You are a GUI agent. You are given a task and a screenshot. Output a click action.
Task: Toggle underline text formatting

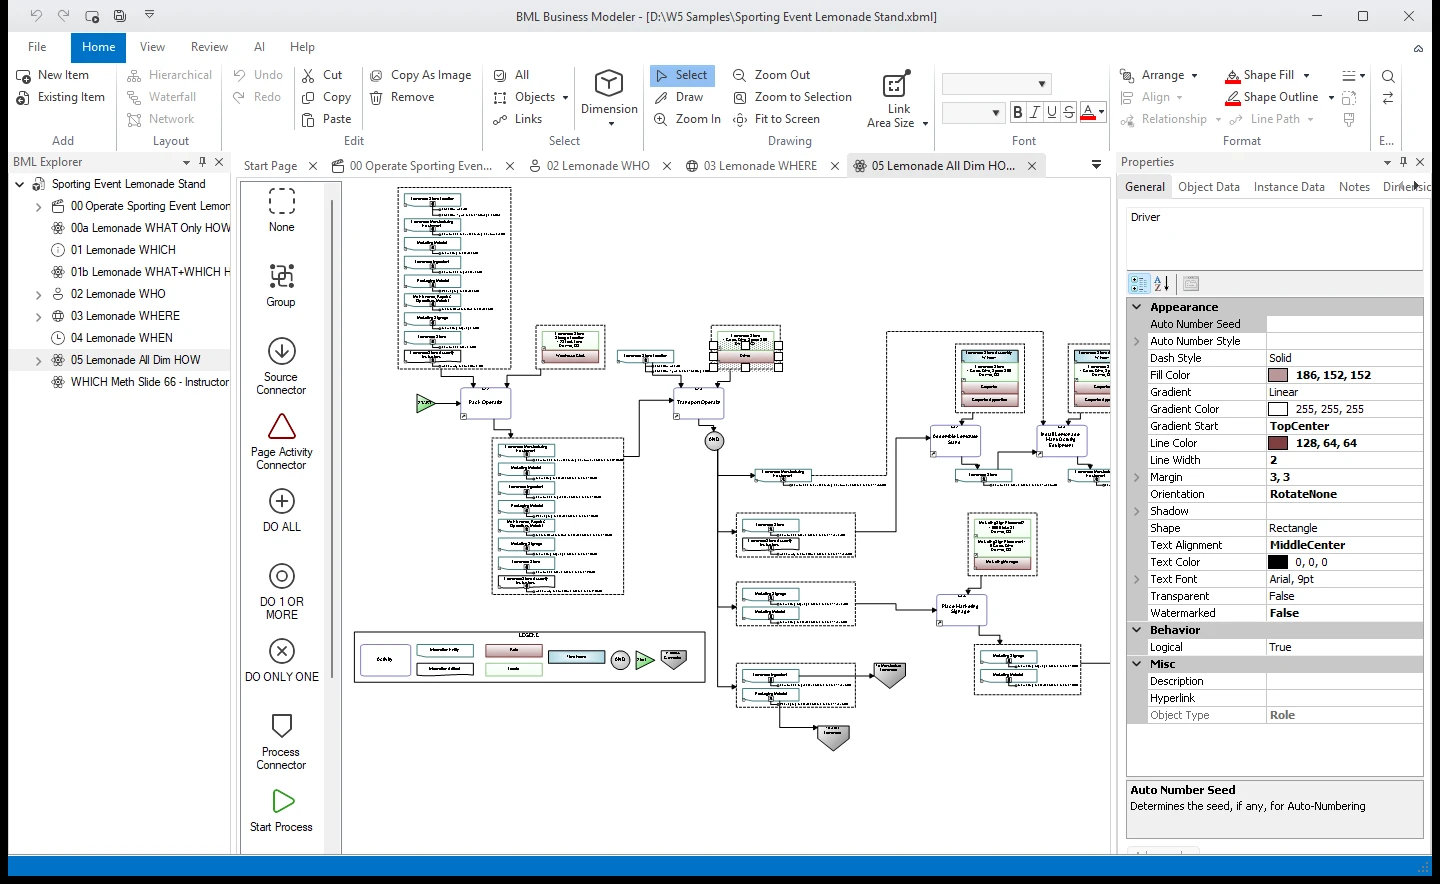(x=1052, y=112)
